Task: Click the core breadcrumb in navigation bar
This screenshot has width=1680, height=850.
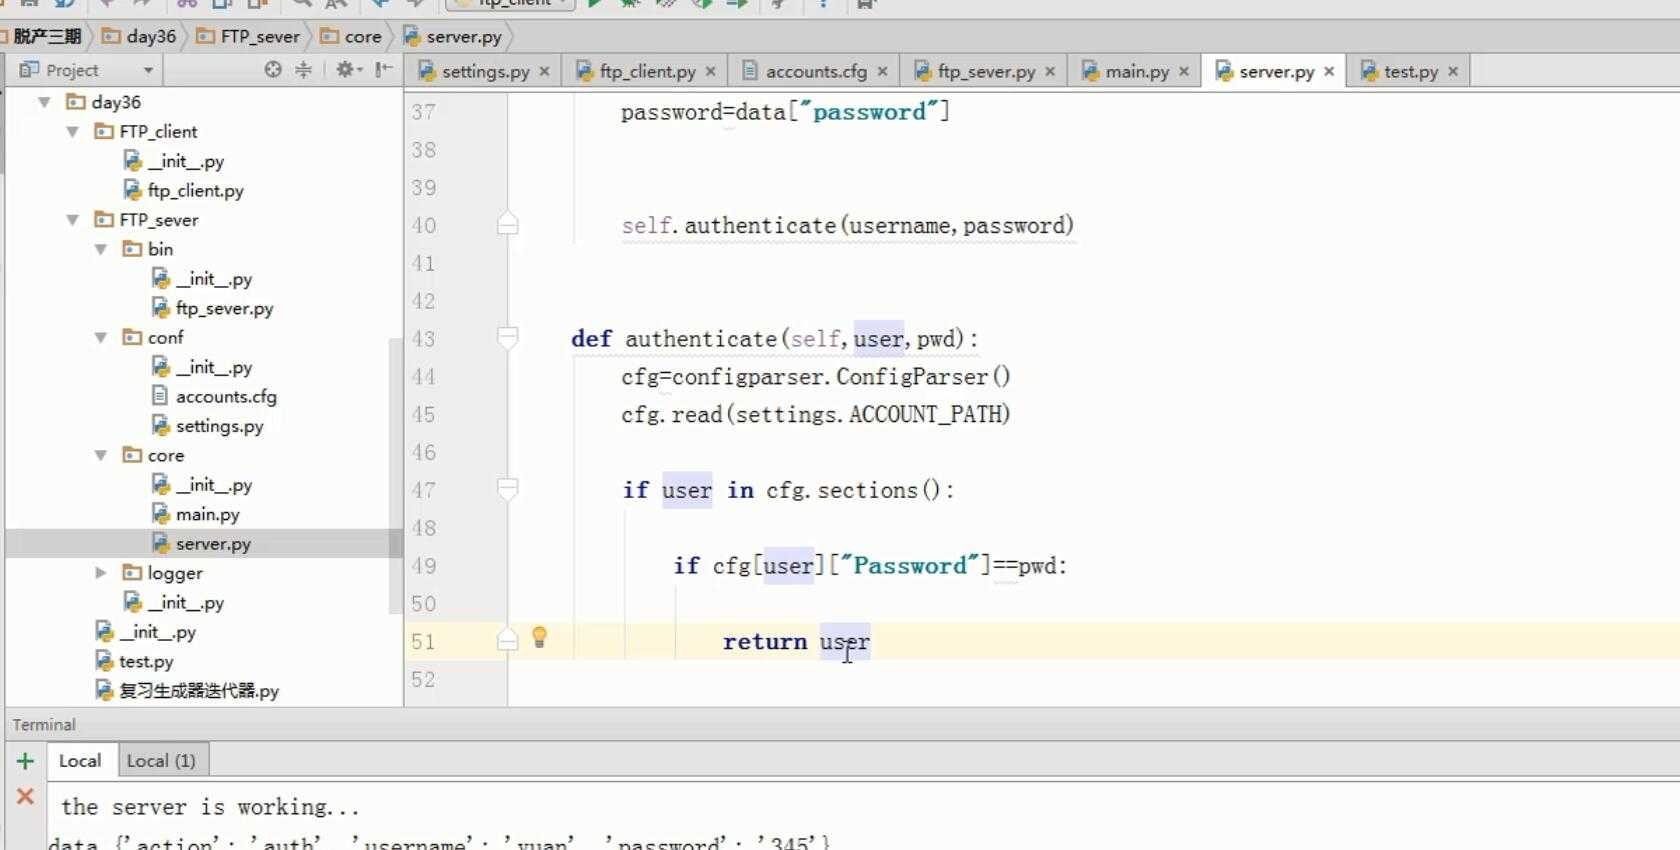Action: 352,36
